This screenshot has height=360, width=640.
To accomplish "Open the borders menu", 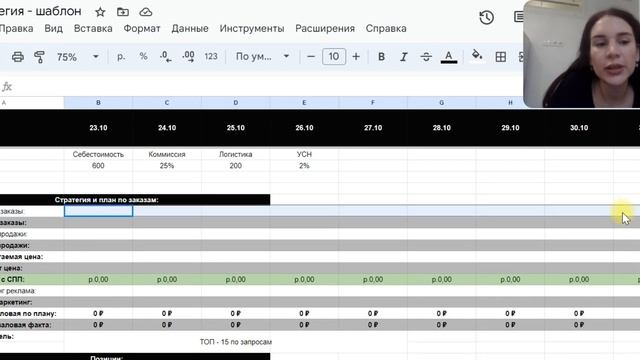I will coord(500,57).
